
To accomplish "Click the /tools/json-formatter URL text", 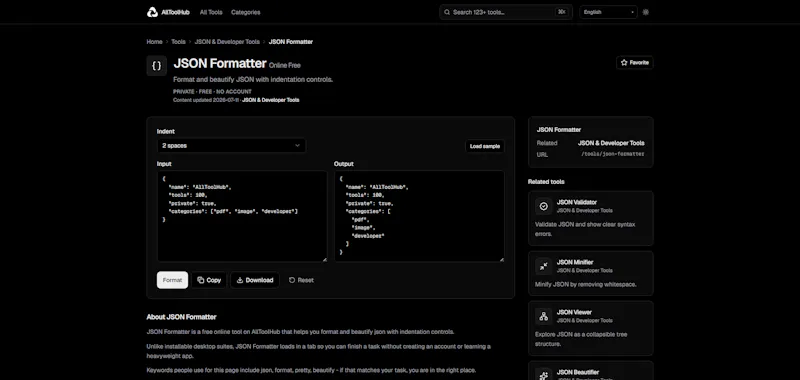I will pos(613,154).
